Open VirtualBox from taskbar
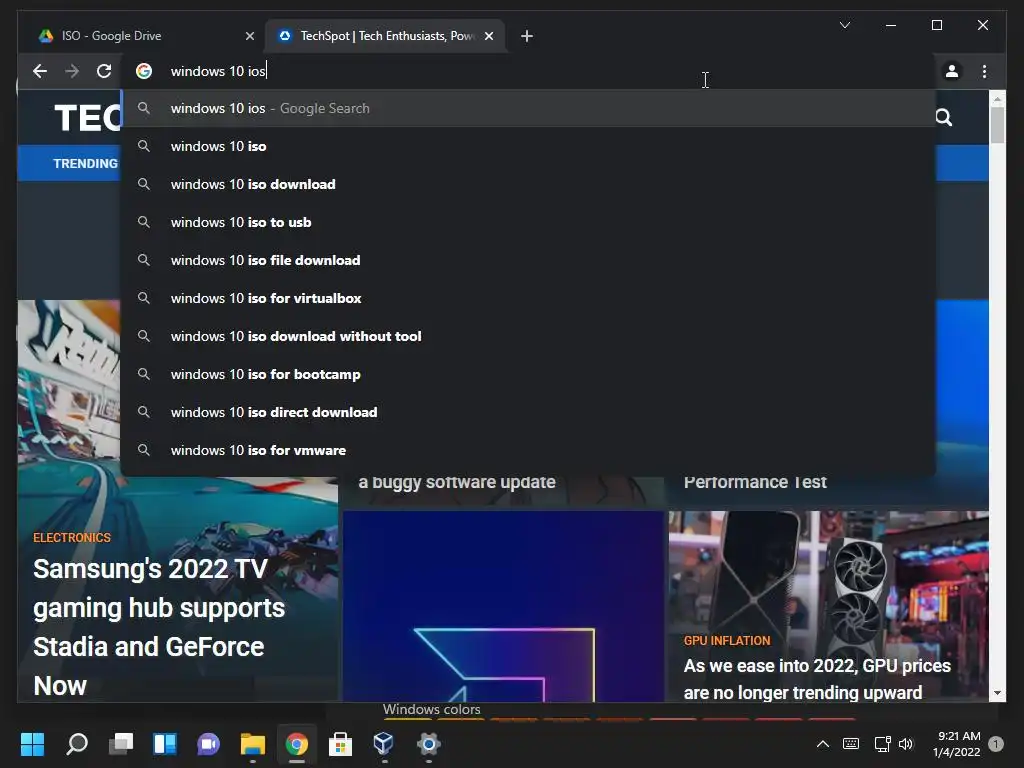The image size is (1024, 768). pyautogui.click(x=384, y=744)
